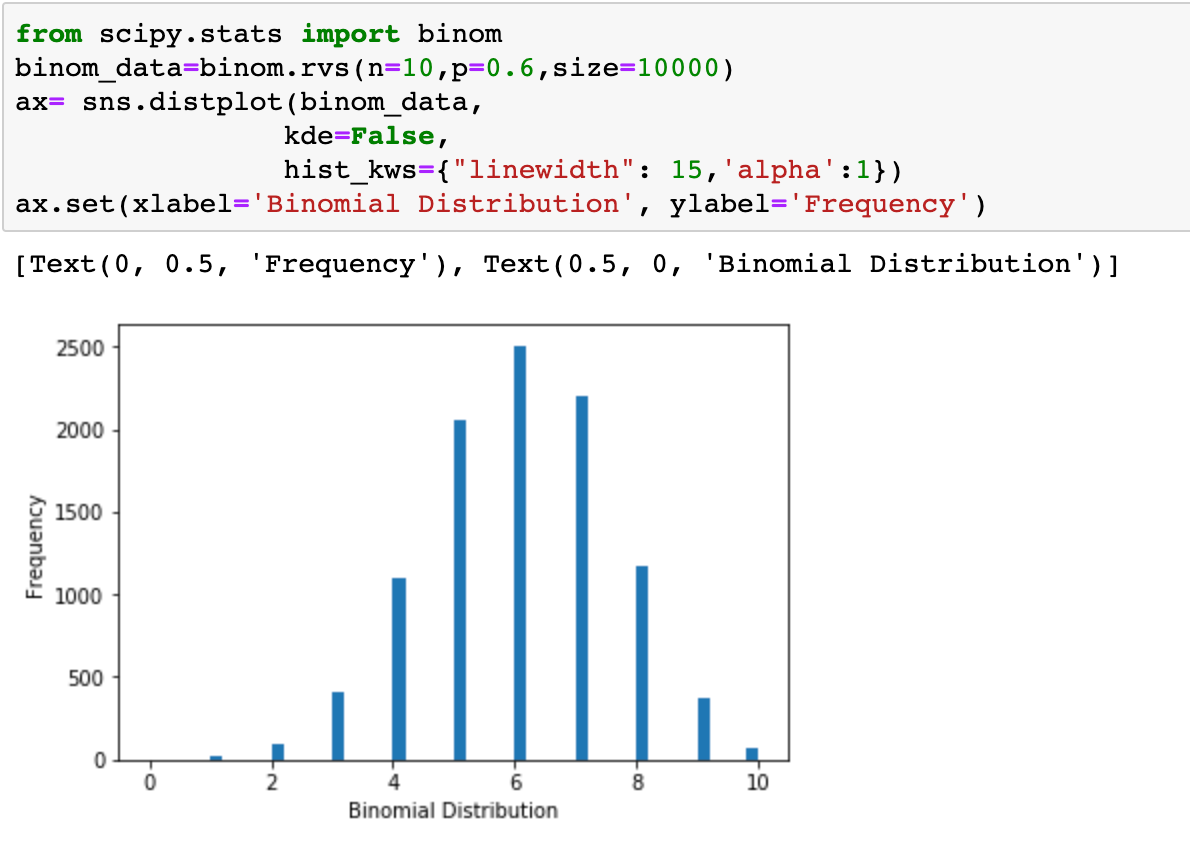Click the binom.rvs function call
Image resolution: width=1190 pixels, height=848 pixels.
270,67
